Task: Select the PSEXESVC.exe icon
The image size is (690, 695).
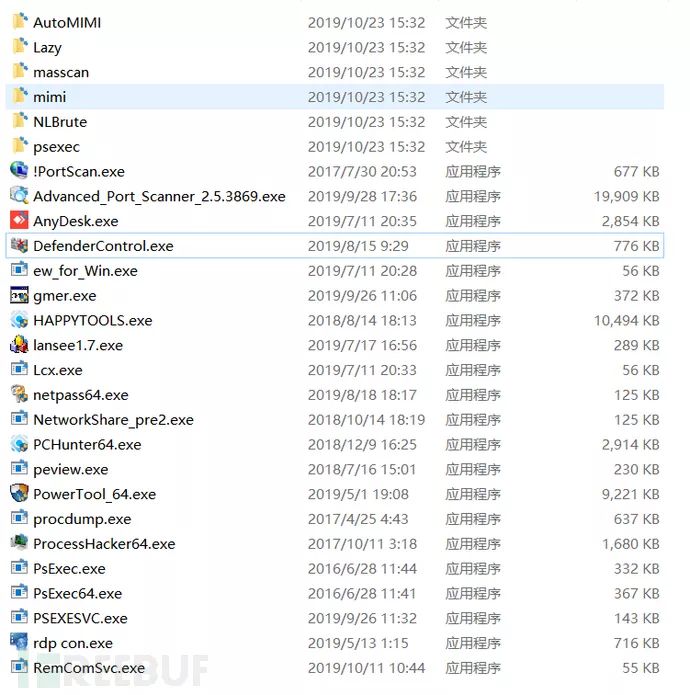Action: click(19, 617)
